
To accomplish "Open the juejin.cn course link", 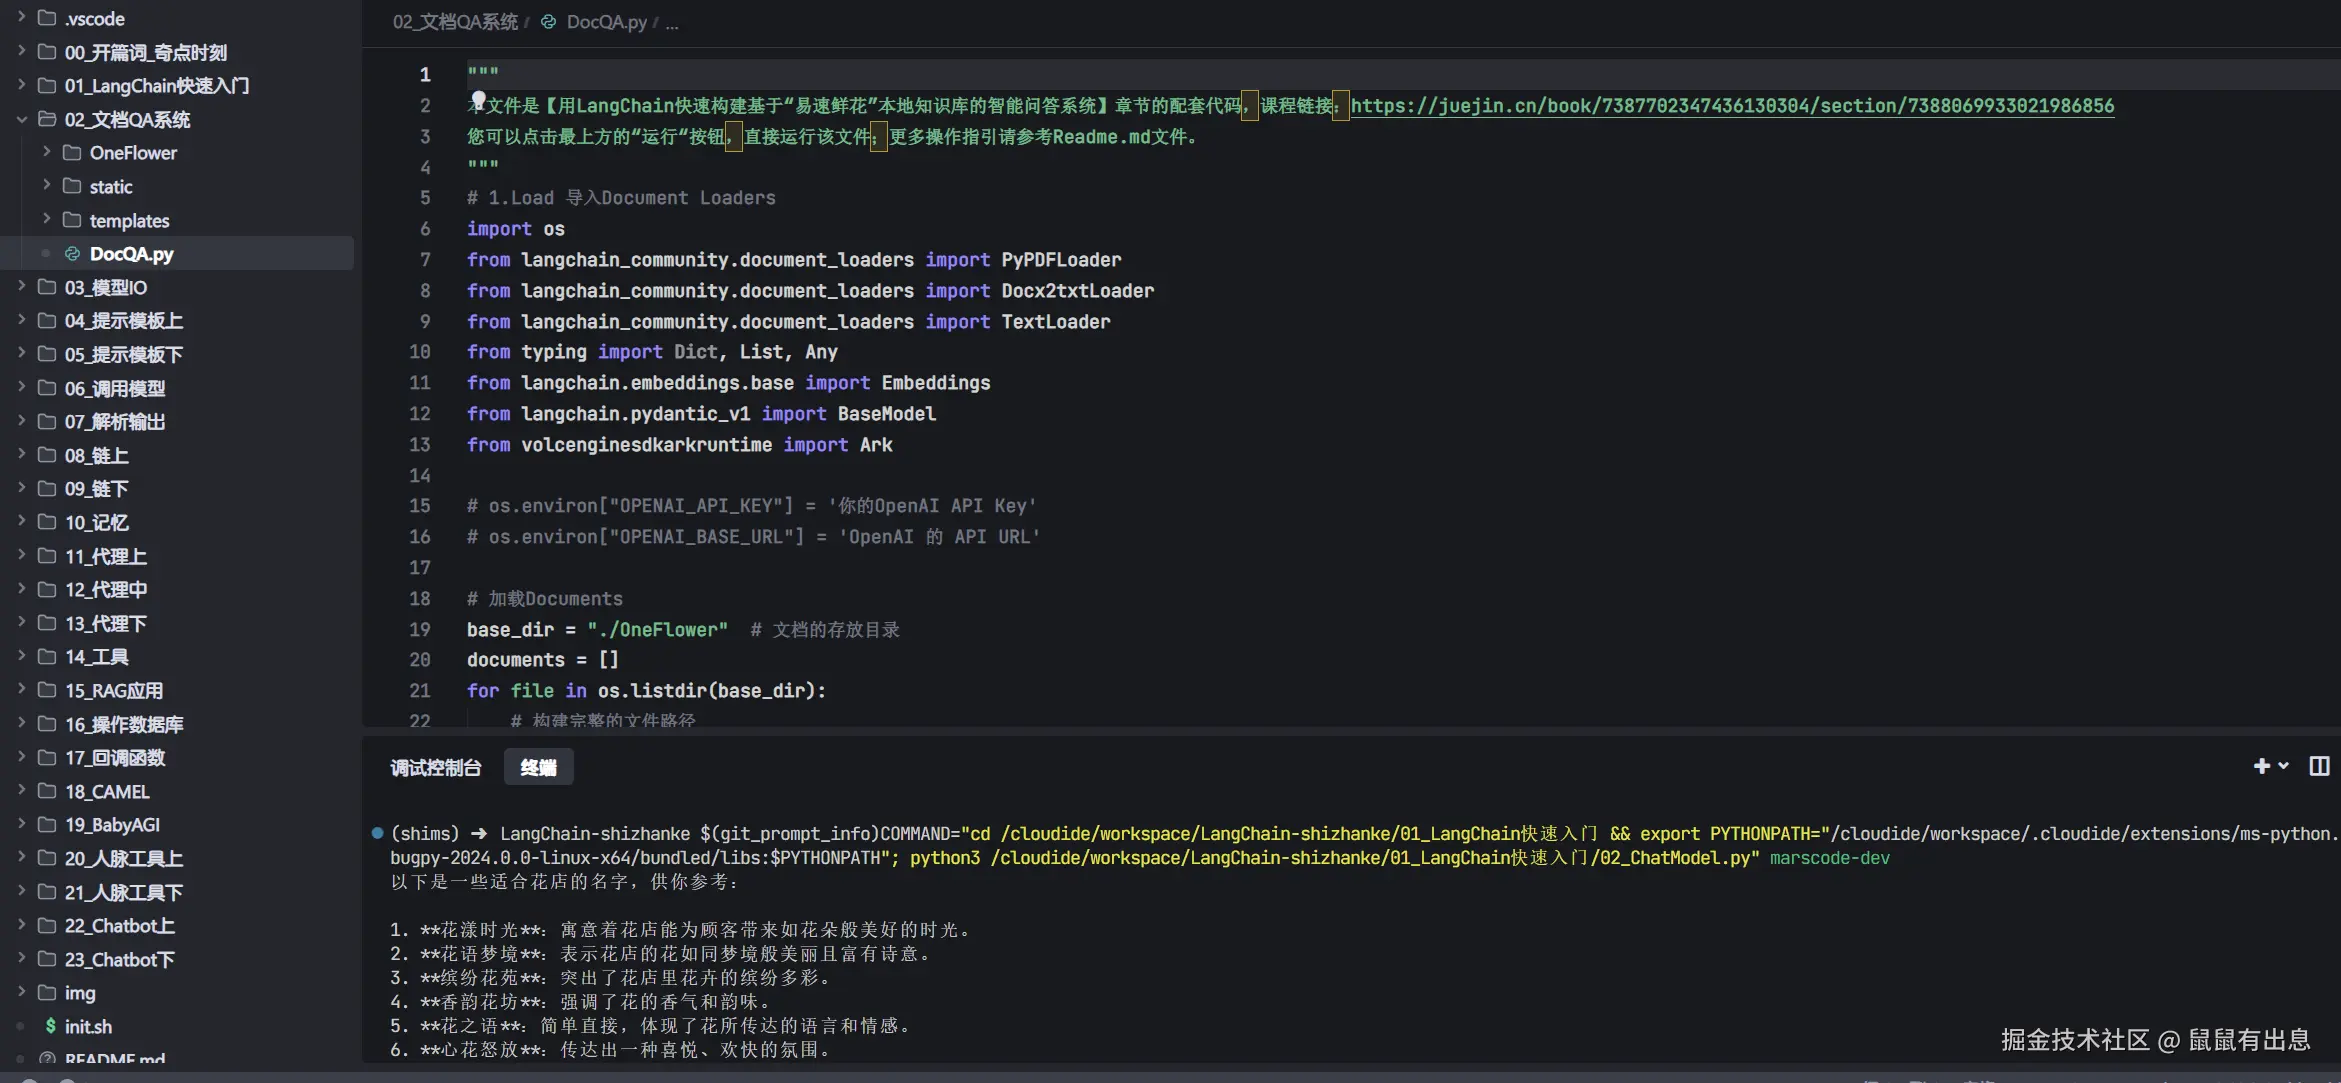I will 1732,106.
